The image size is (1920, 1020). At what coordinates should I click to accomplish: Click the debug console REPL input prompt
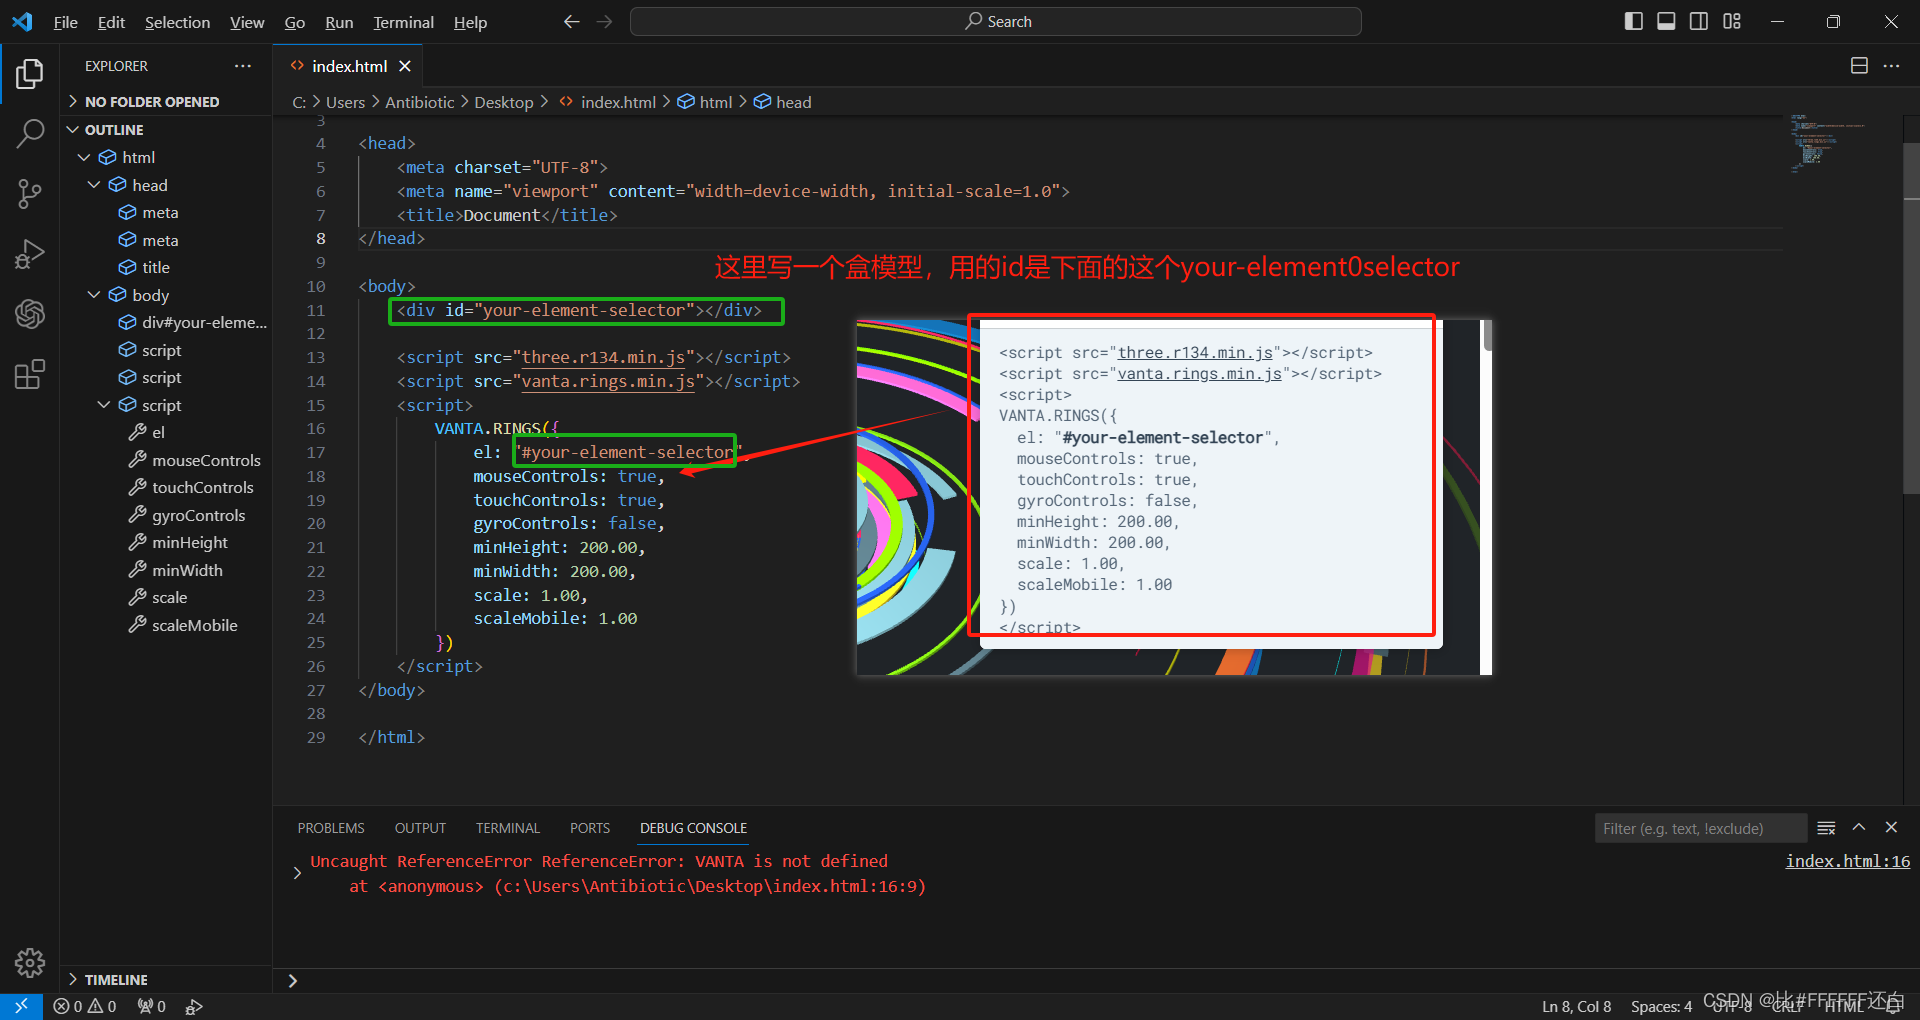point(1095,980)
